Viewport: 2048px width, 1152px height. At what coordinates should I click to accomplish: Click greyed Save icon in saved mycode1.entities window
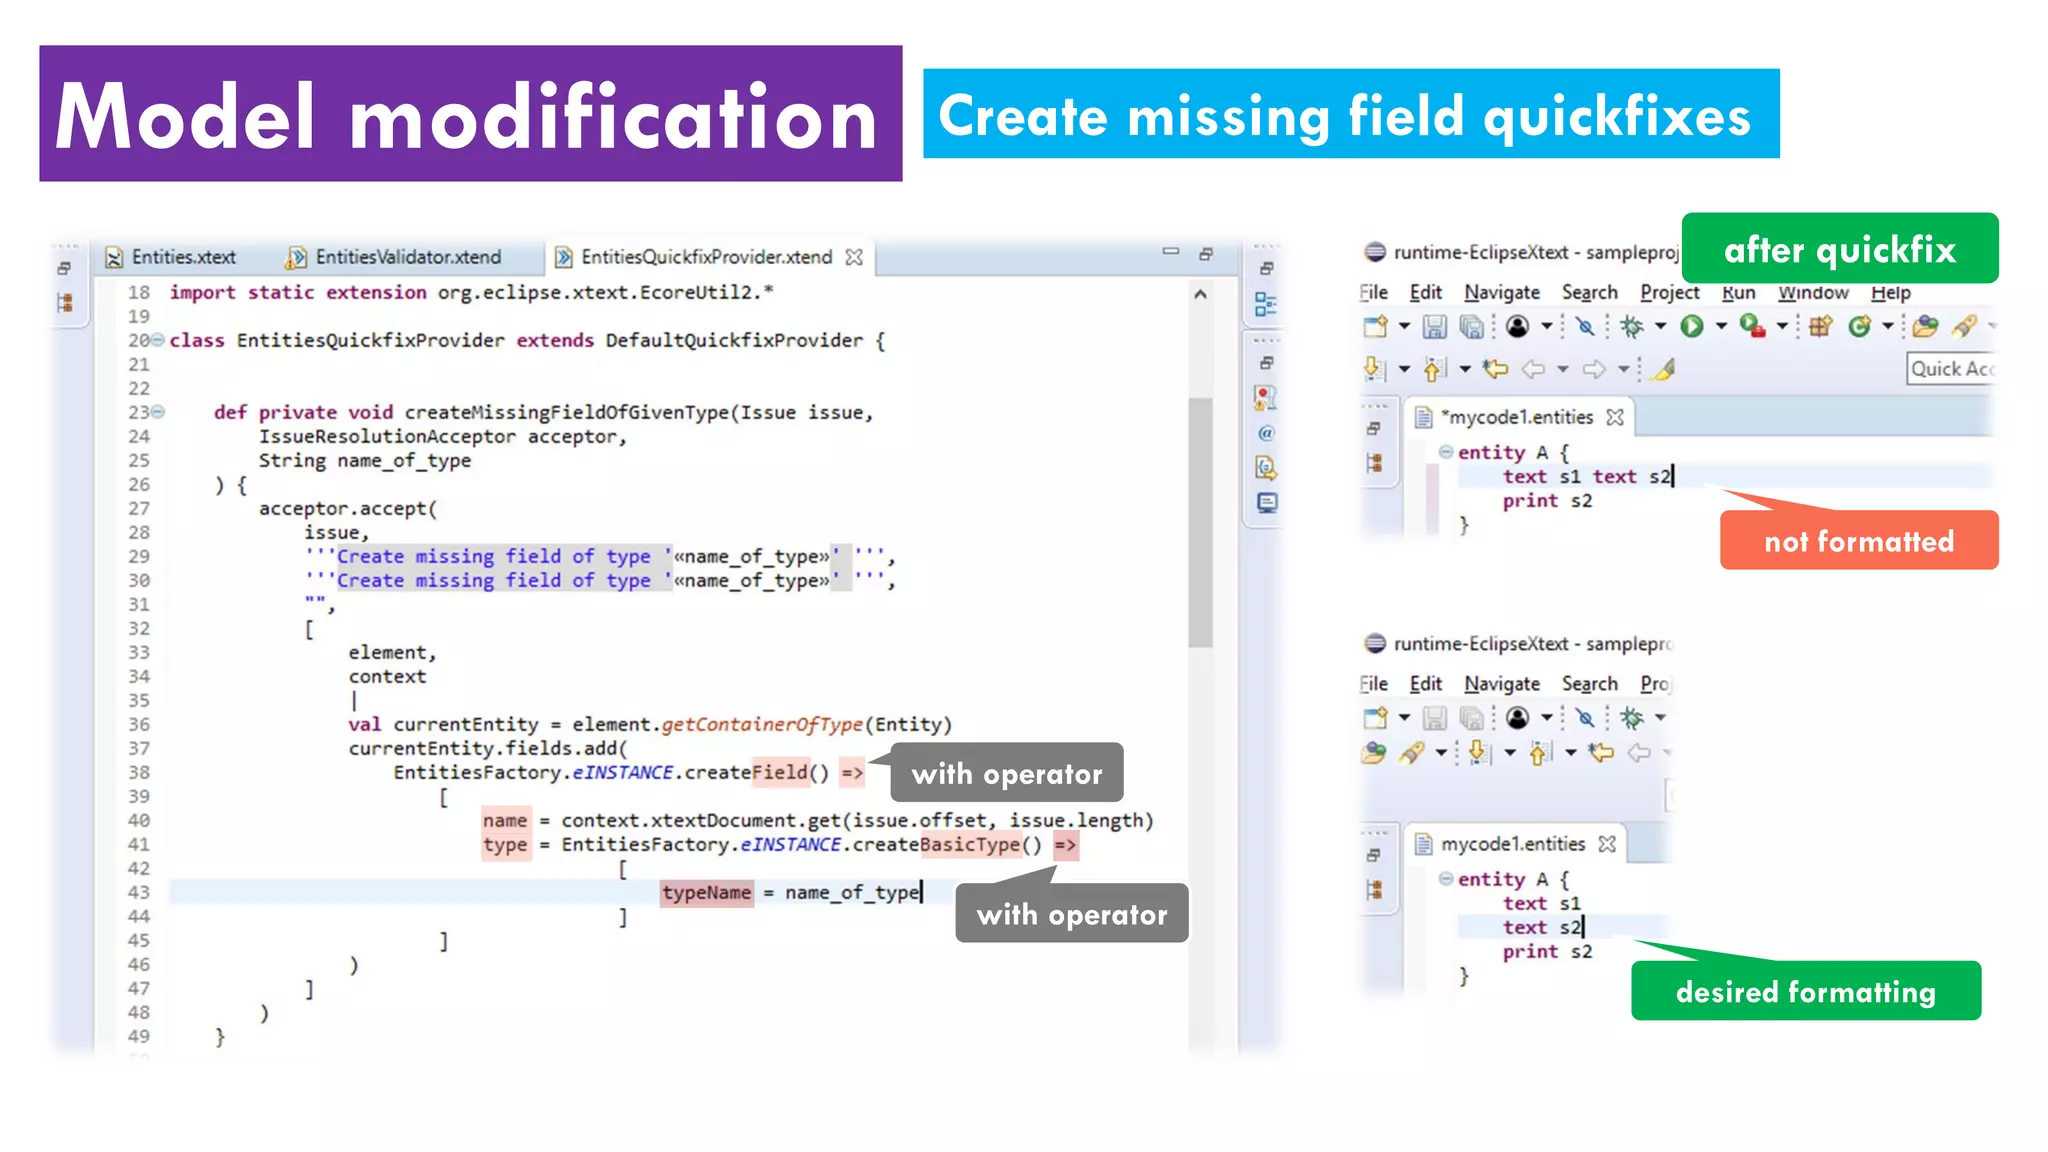(x=1435, y=718)
